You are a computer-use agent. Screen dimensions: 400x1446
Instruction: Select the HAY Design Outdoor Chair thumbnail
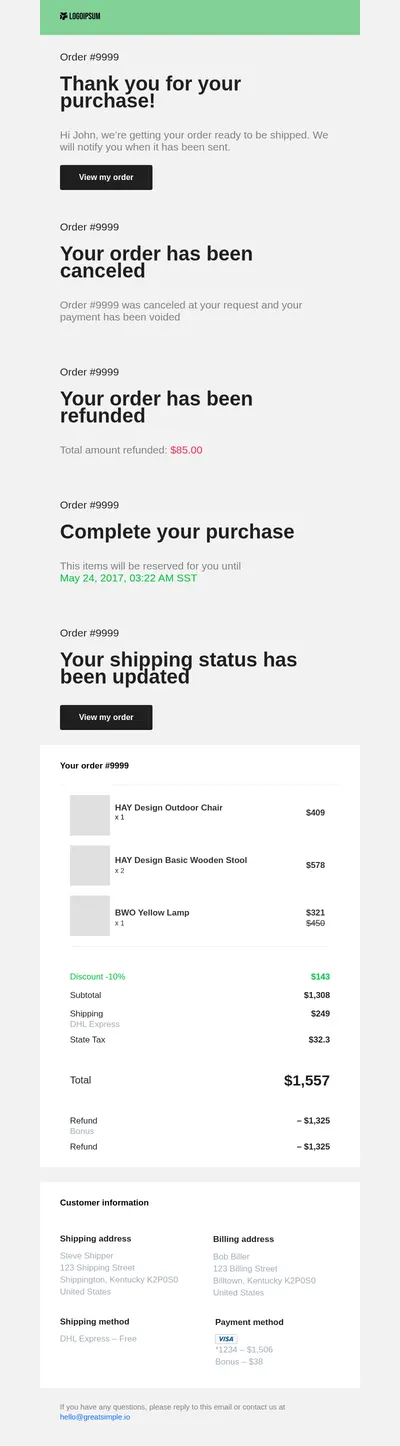(x=90, y=815)
